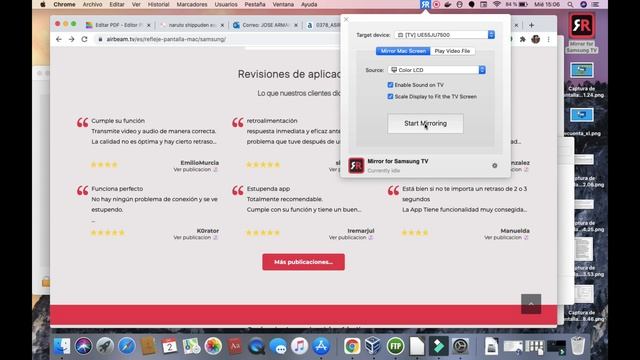The image size is (640, 360).
Task: Open Chrome three-dot menu
Action: pyautogui.click(x=549, y=39)
